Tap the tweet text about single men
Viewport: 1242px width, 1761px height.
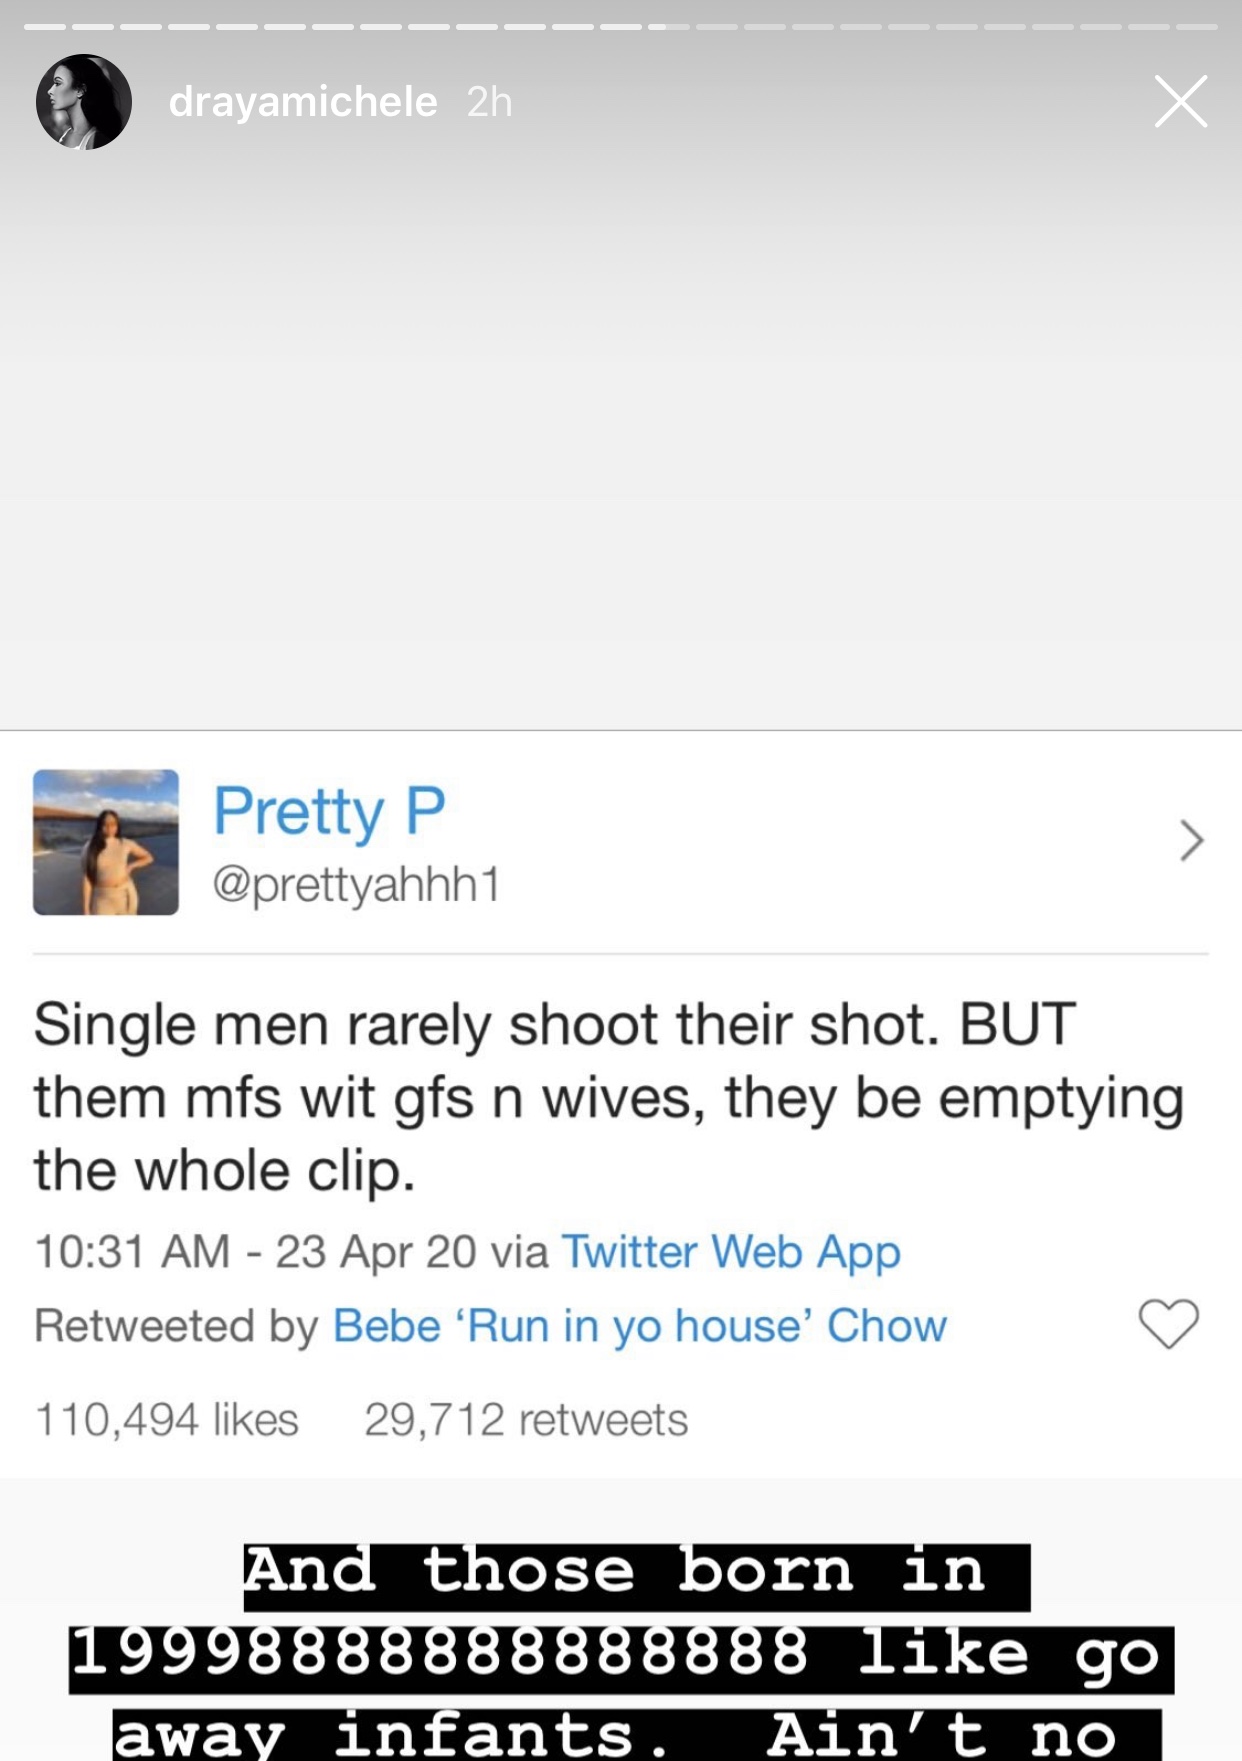click(609, 1098)
